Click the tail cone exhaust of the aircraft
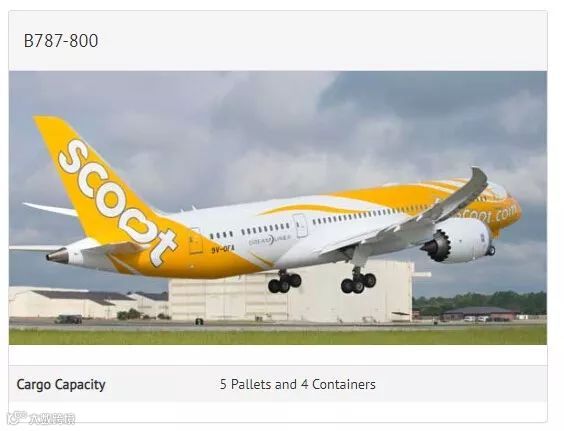564x431 pixels. [58, 256]
